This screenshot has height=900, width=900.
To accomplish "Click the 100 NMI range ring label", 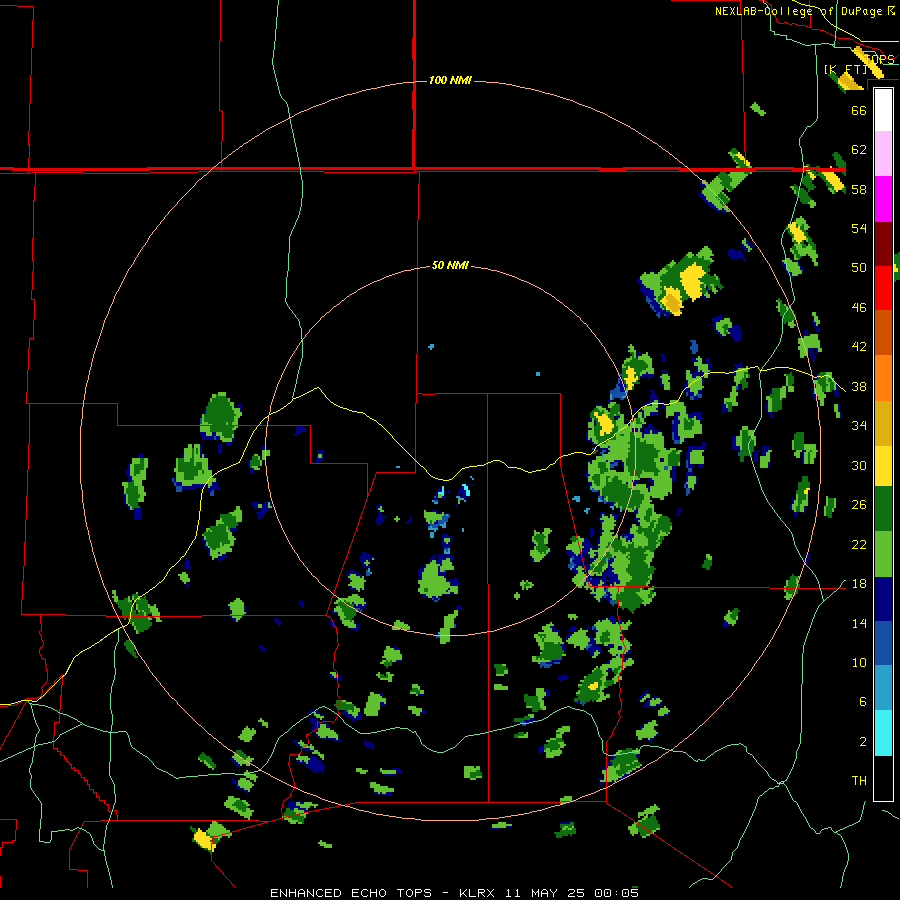I will 450,80.
